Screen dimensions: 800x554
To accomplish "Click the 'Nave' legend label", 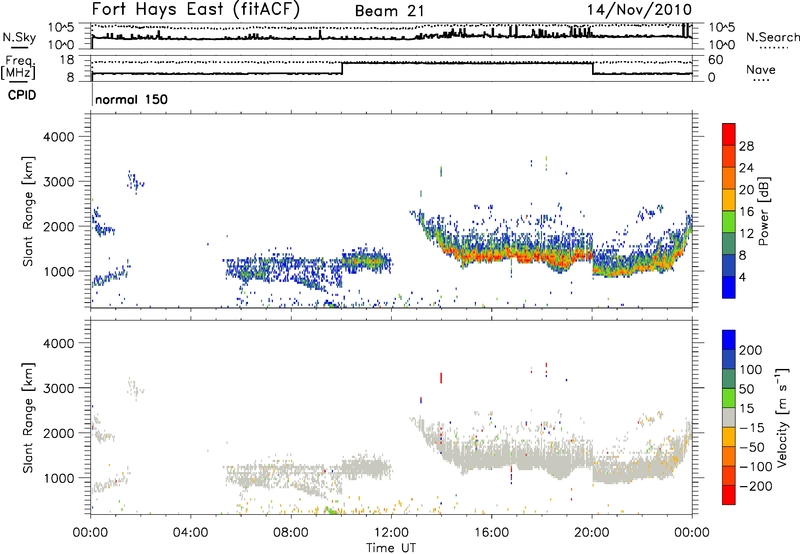I will coord(761,69).
